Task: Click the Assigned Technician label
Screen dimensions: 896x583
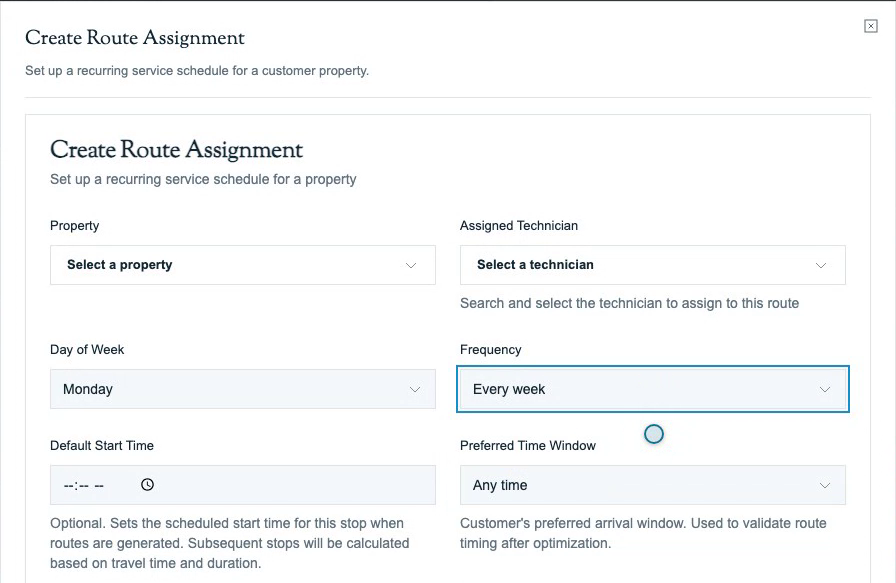Action: click(x=519, y=226)
